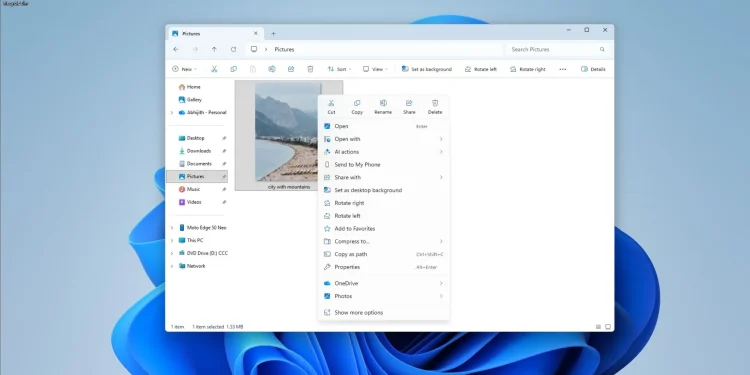750x375 pixels.
Task: Click Rotate left in the toolbar
Action: pyautogui.click(x=481, y=69)
